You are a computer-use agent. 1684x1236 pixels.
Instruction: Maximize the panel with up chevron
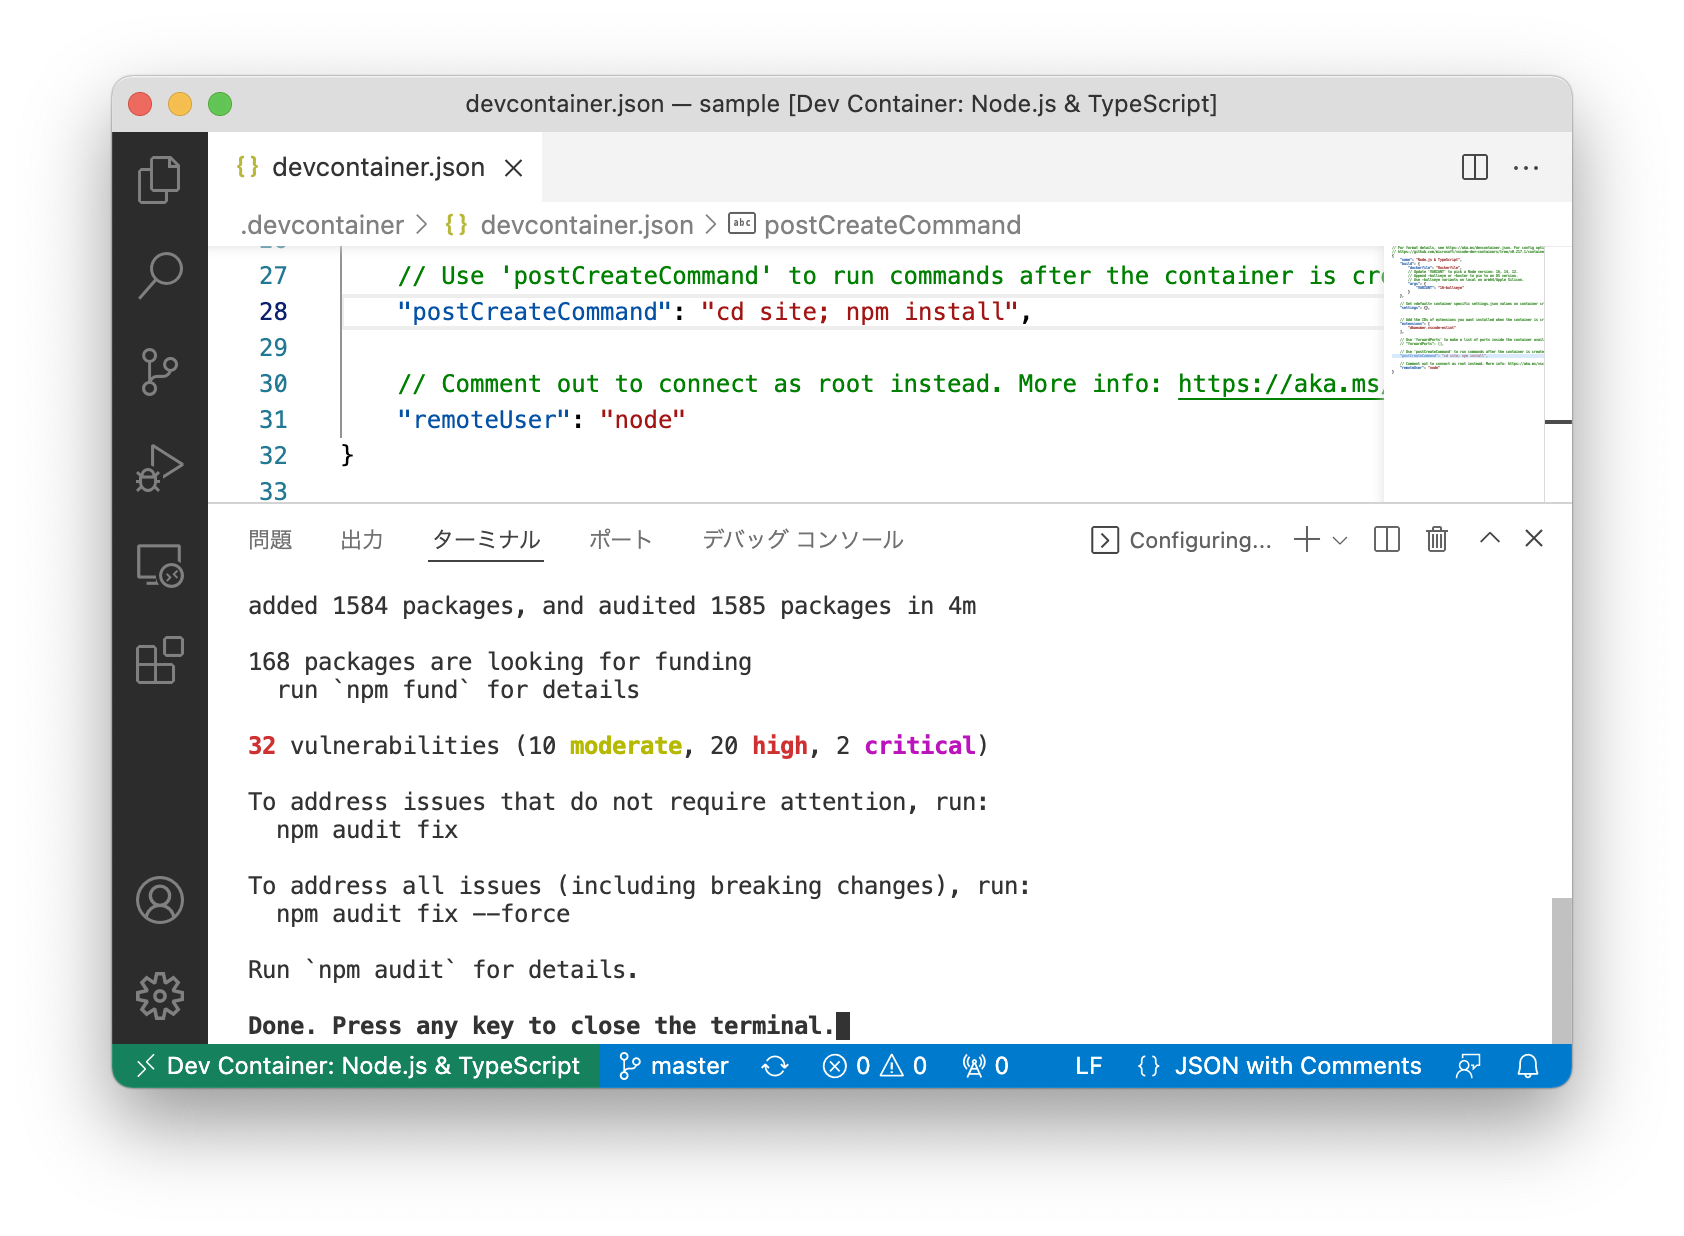tap(1490, 538)
